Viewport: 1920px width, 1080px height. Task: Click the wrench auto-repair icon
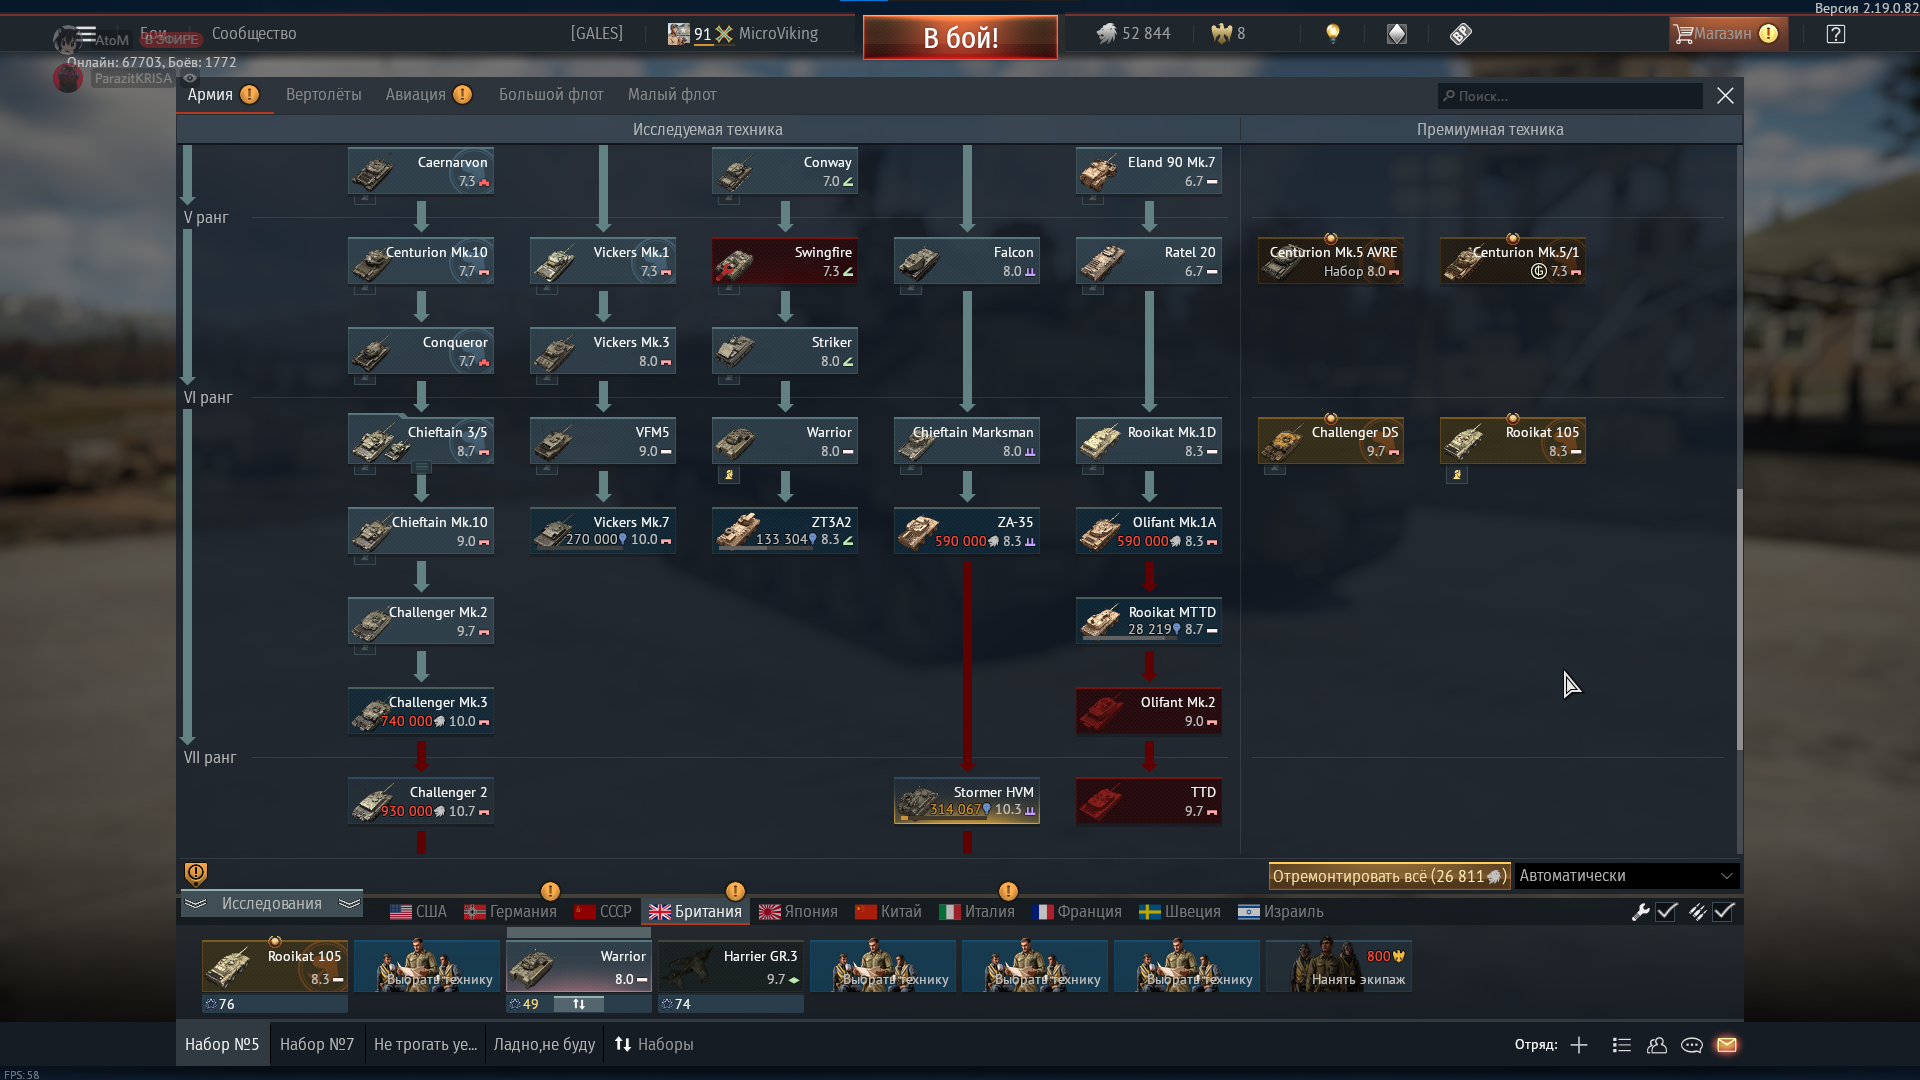(1640, 912)
